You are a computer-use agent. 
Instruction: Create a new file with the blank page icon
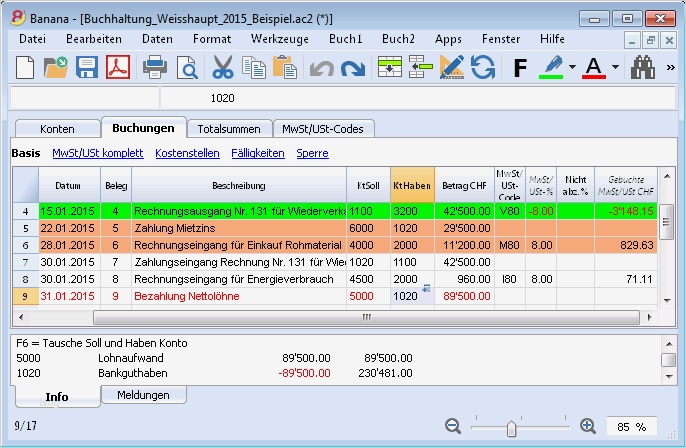coord(25,68)
